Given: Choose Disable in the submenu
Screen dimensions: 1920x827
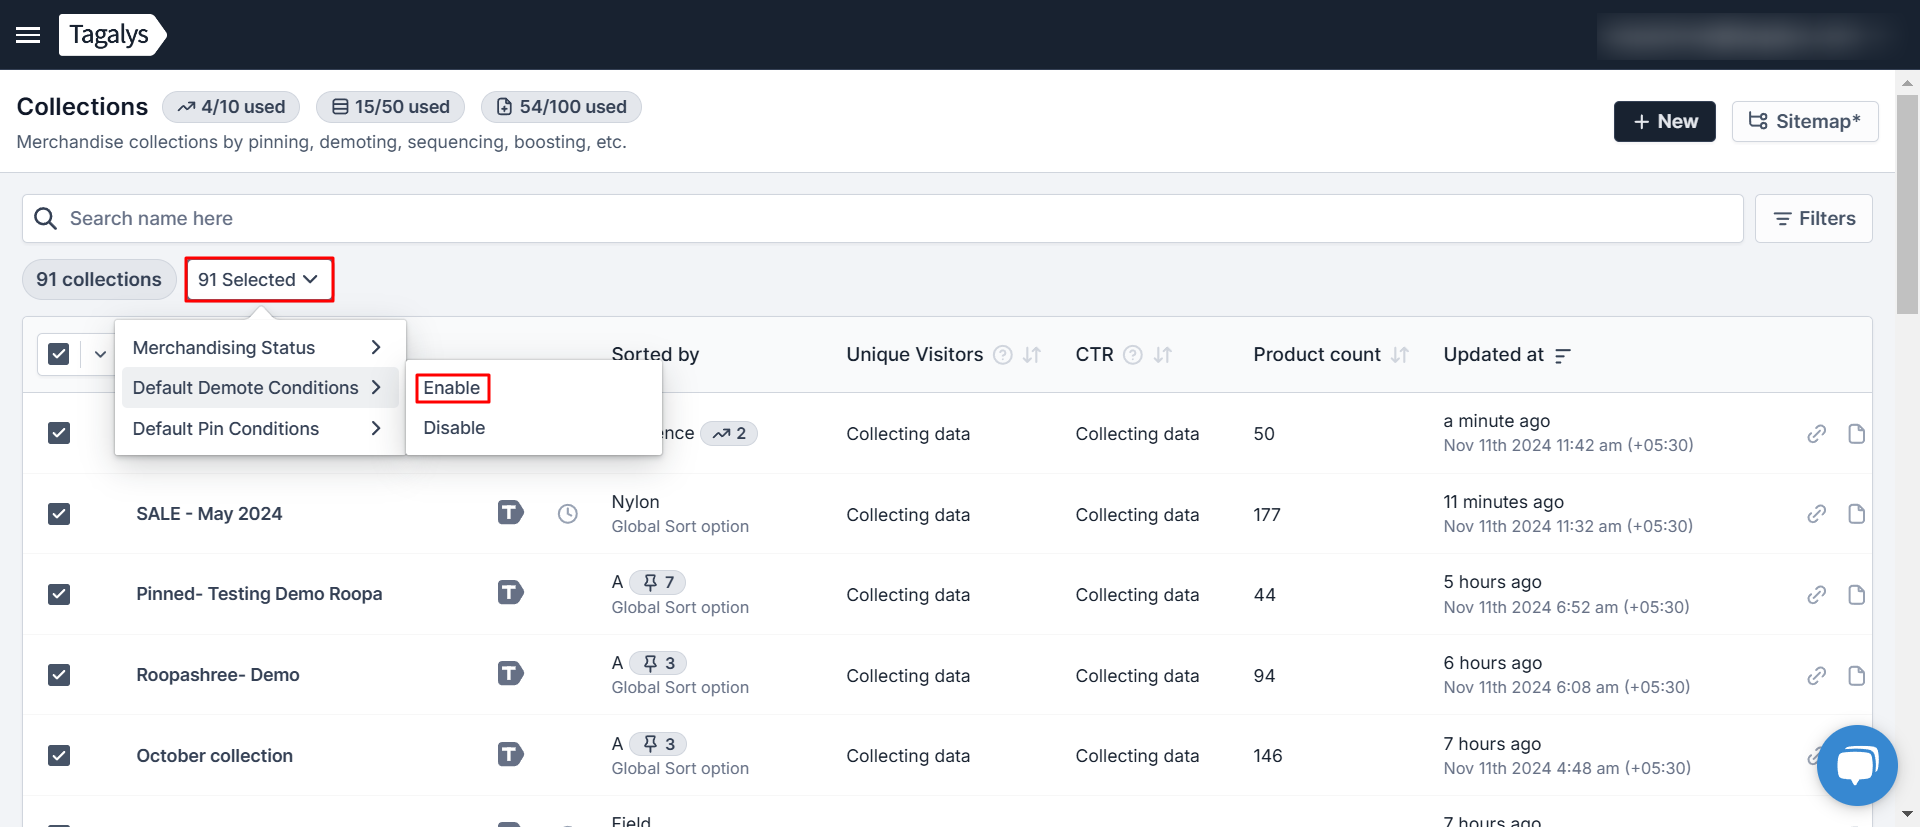Looking at the screenshot, I should pyautogui.click(x=454, y=428).
